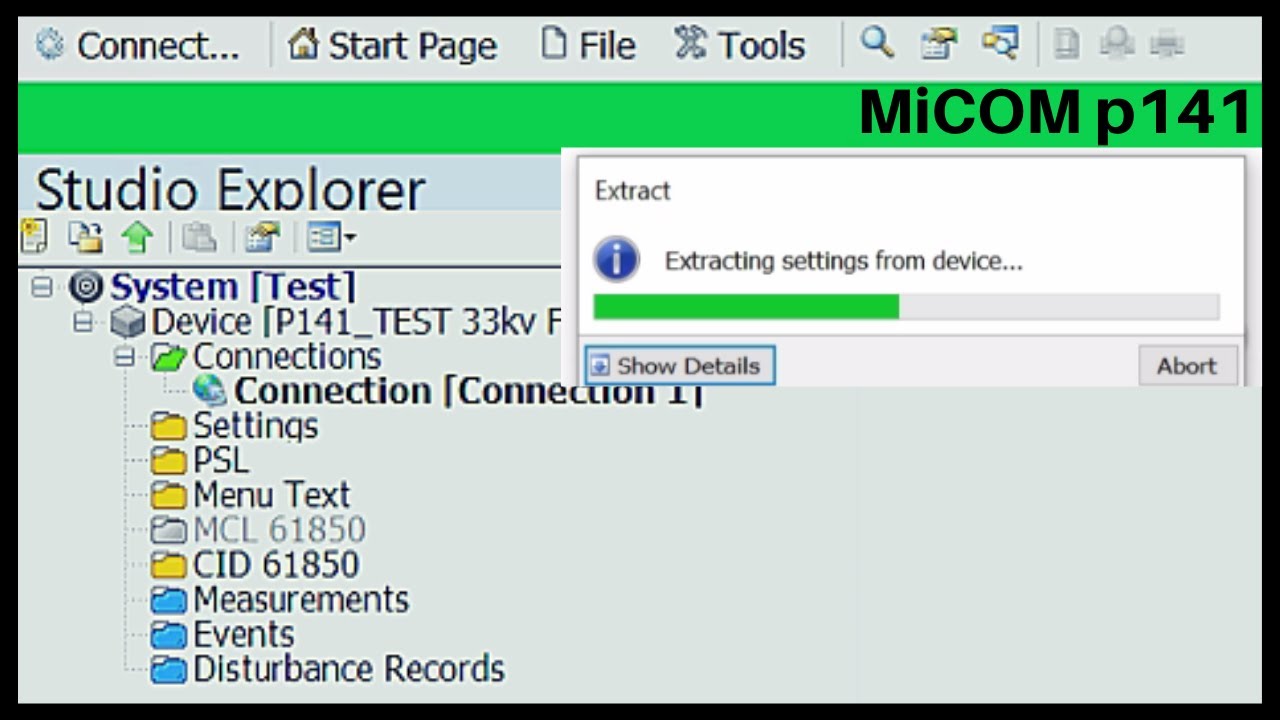
Task: Click the properties icon next to the magnifier
Action: point(938,43)
